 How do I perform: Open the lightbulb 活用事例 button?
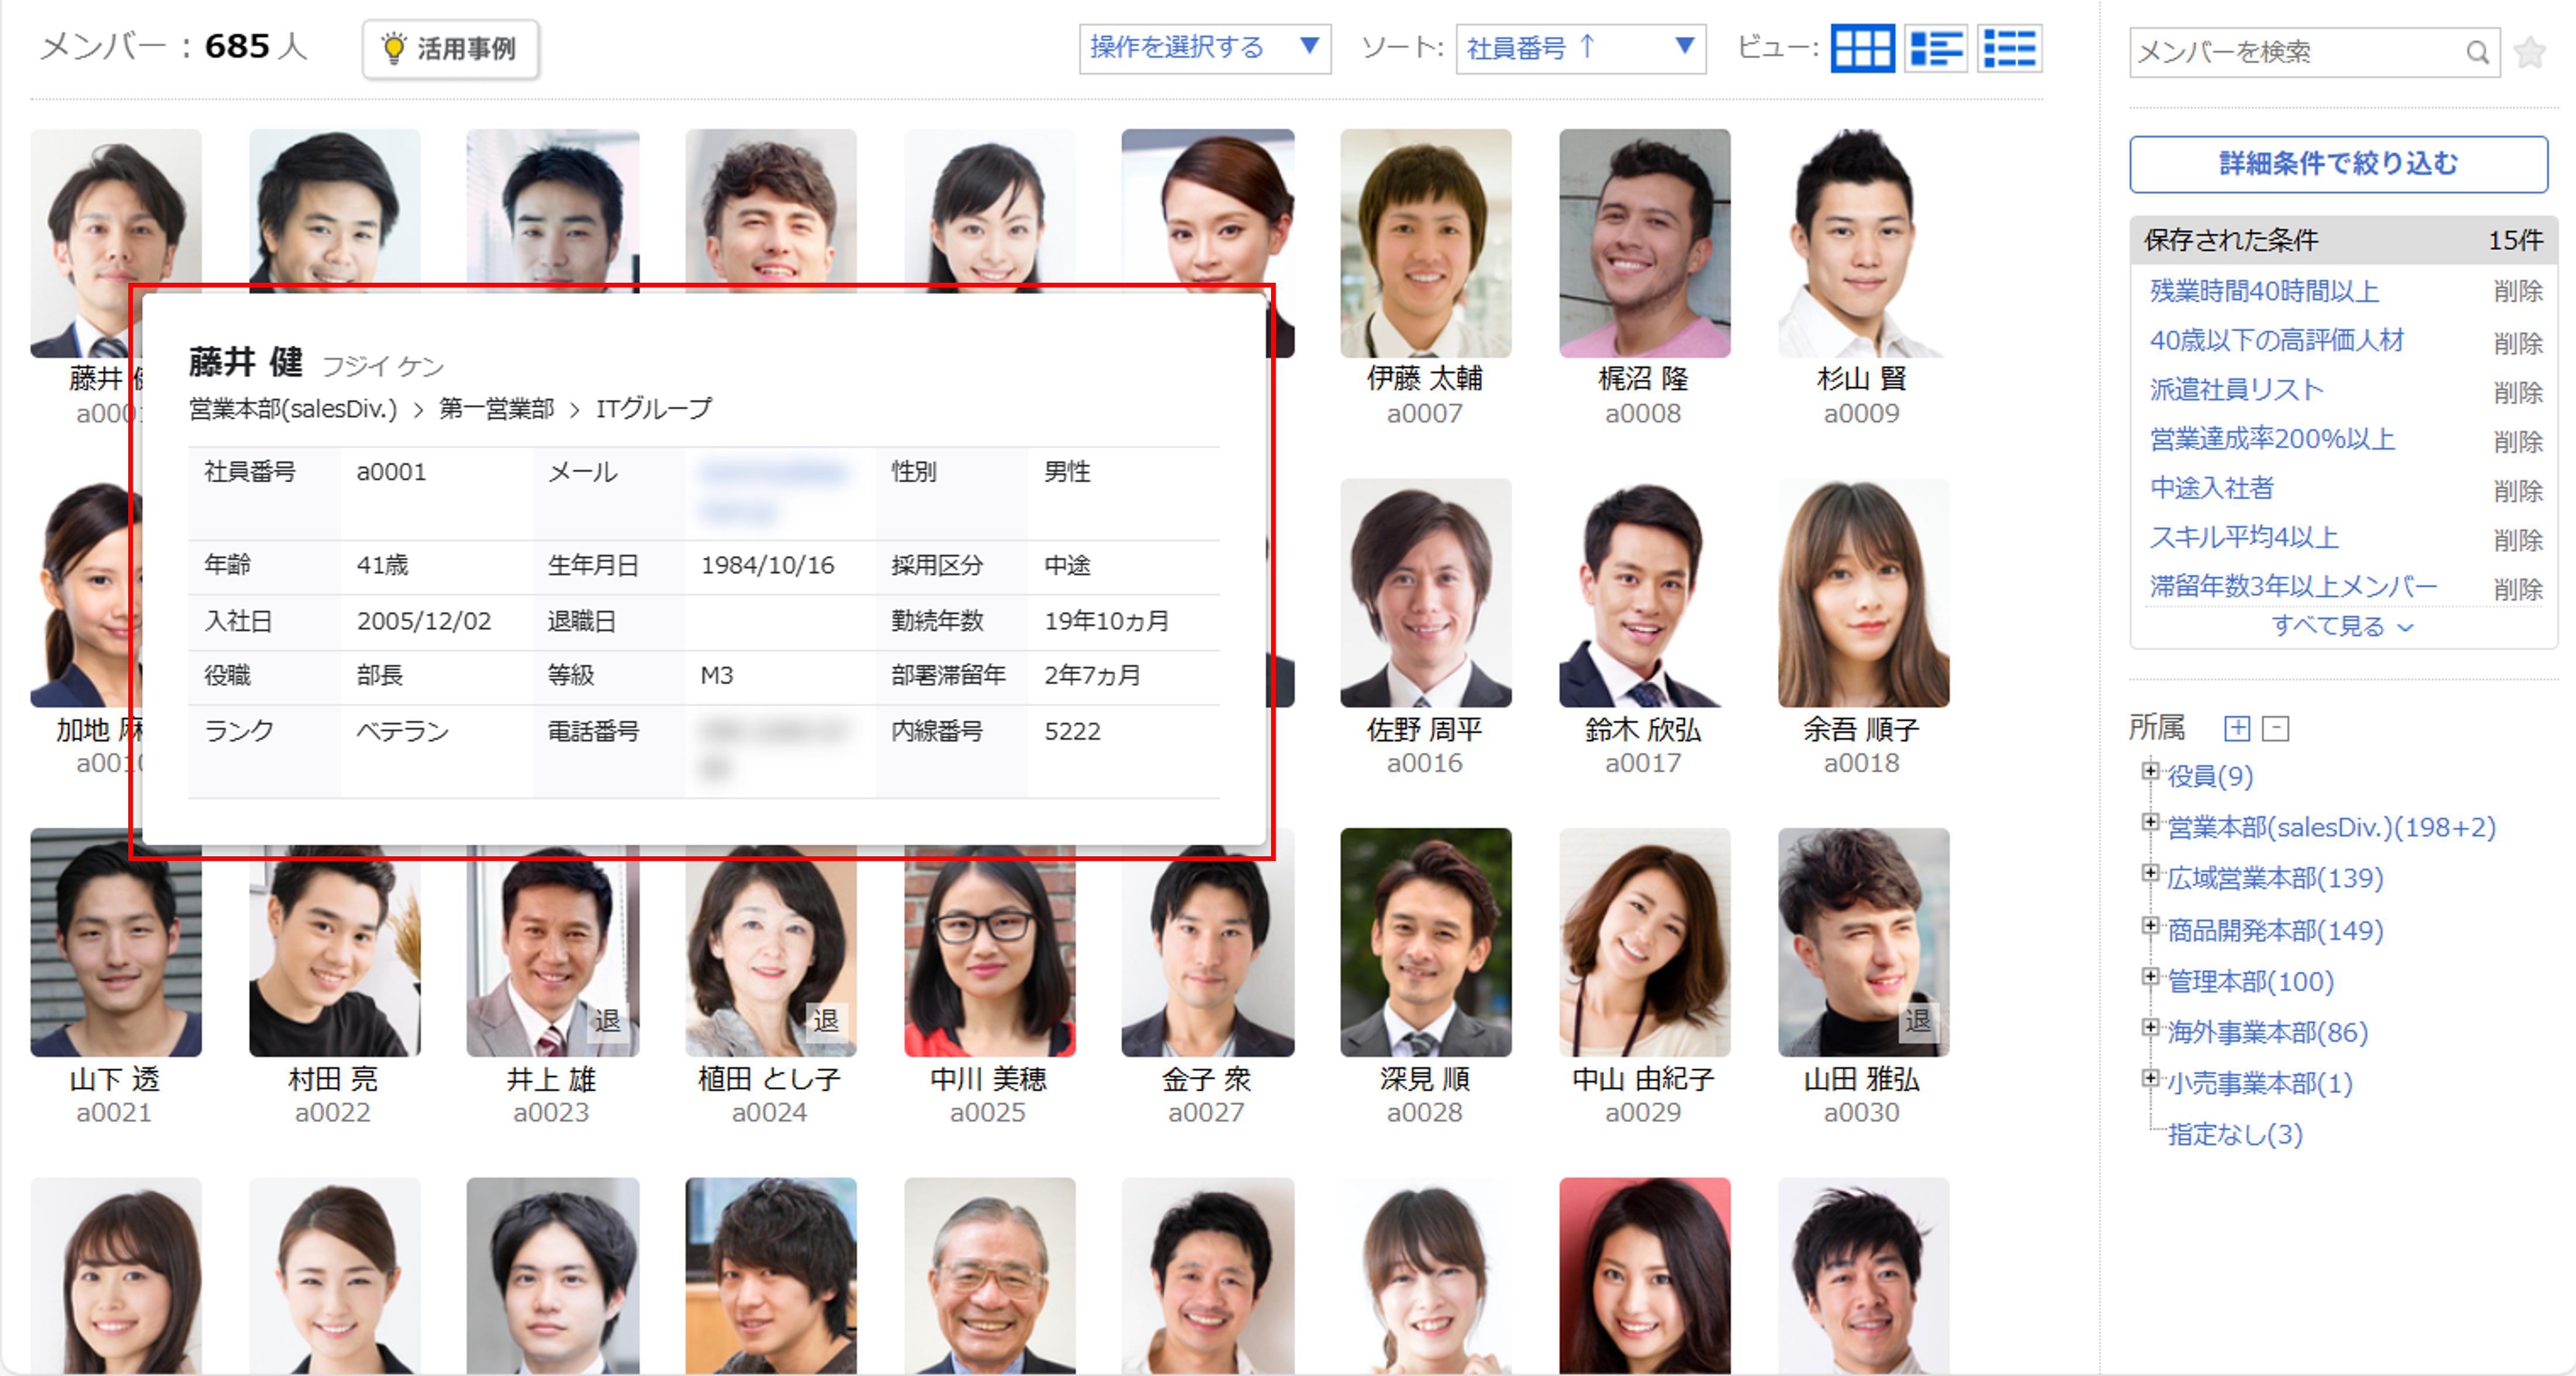(450, 48)
